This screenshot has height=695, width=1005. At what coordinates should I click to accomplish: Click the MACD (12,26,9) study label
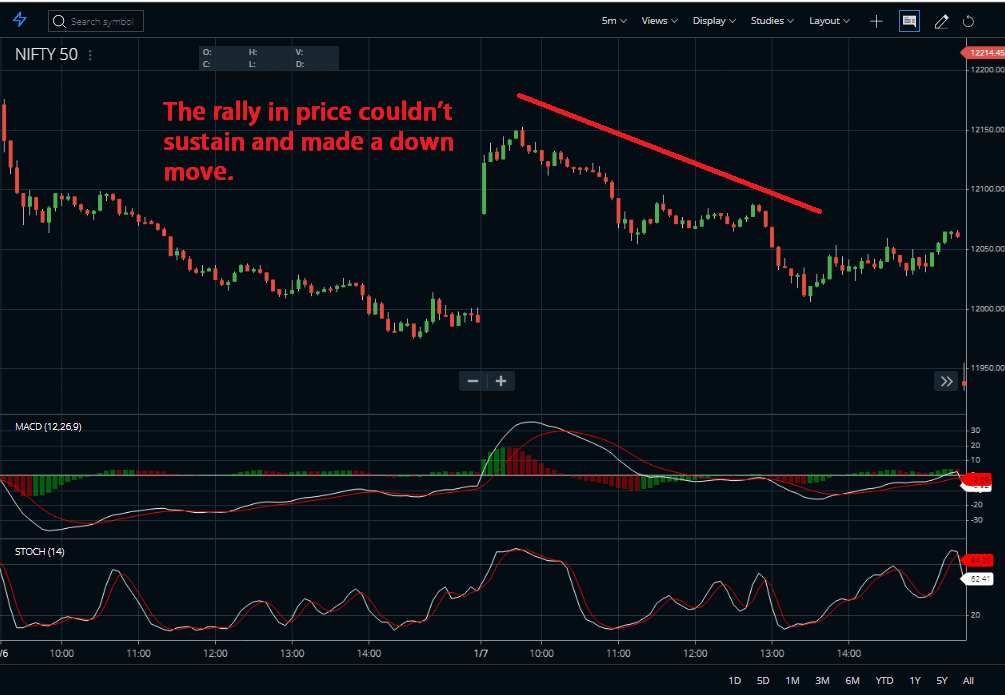coord(48,426)
